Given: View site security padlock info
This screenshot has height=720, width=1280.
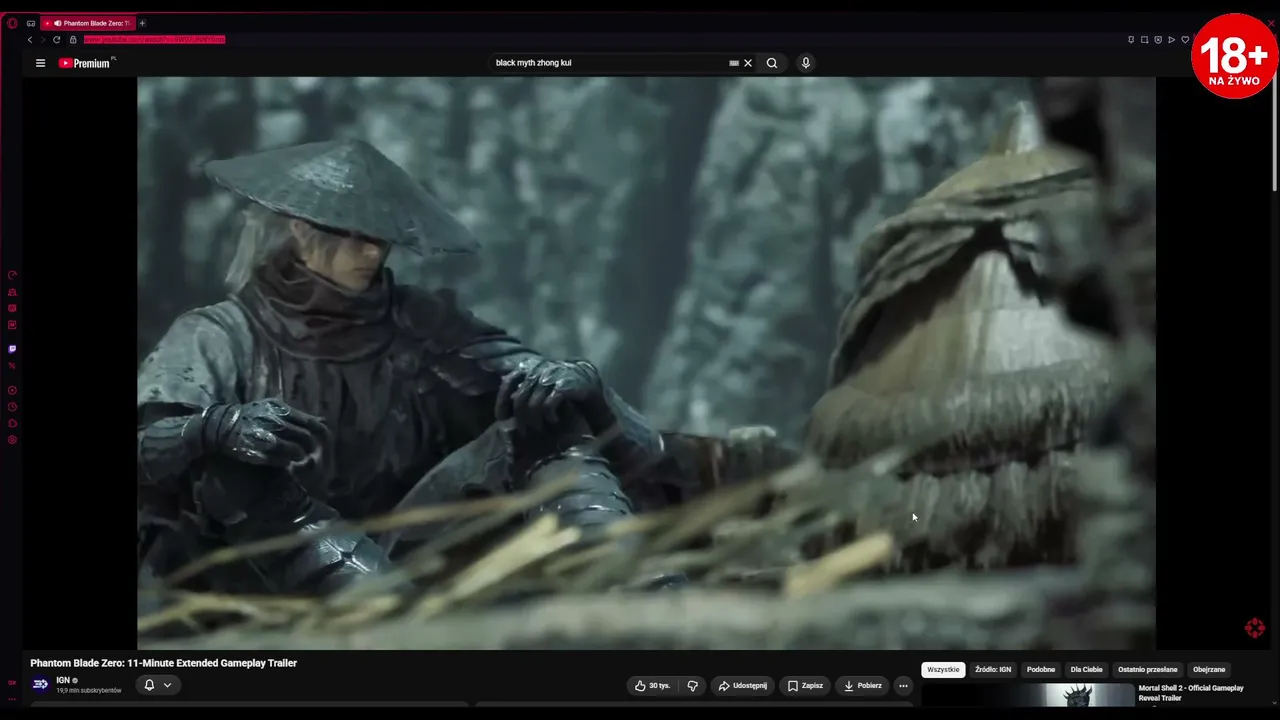Looking at the screenshot, I should click(72, 40).
